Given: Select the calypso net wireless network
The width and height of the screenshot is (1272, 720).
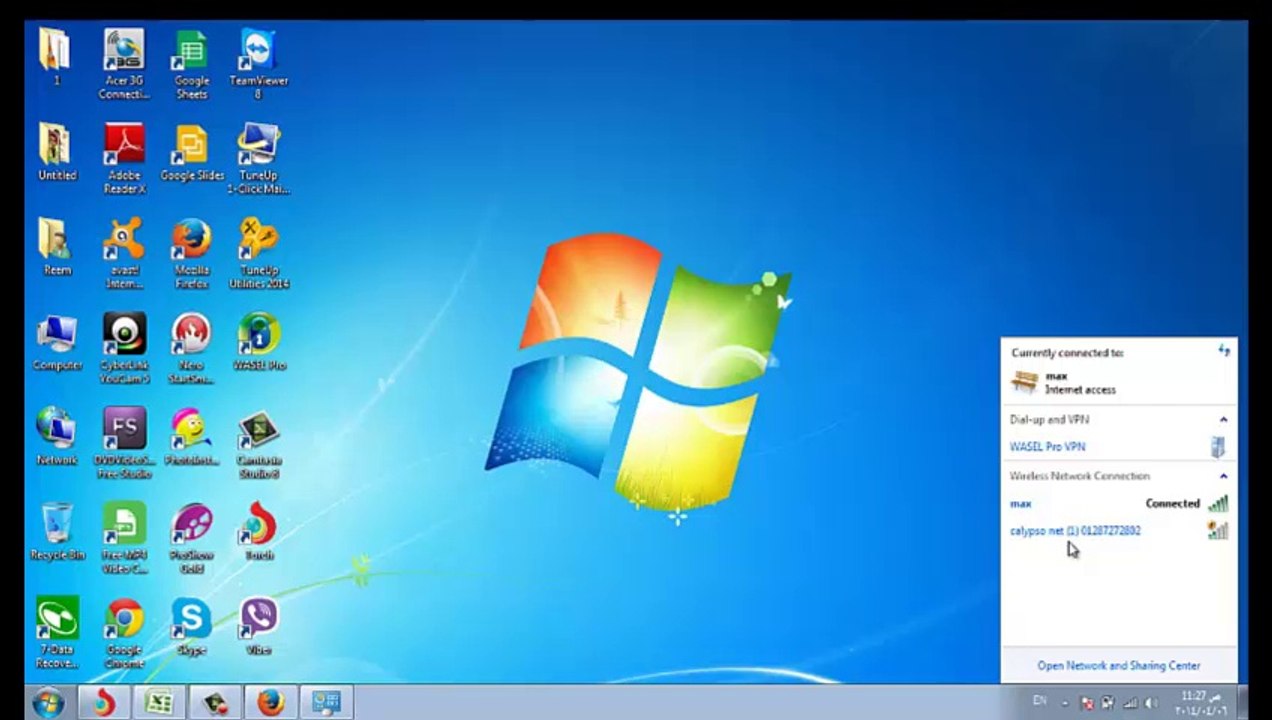Looking at the screenshot, I should point(1118,531).
